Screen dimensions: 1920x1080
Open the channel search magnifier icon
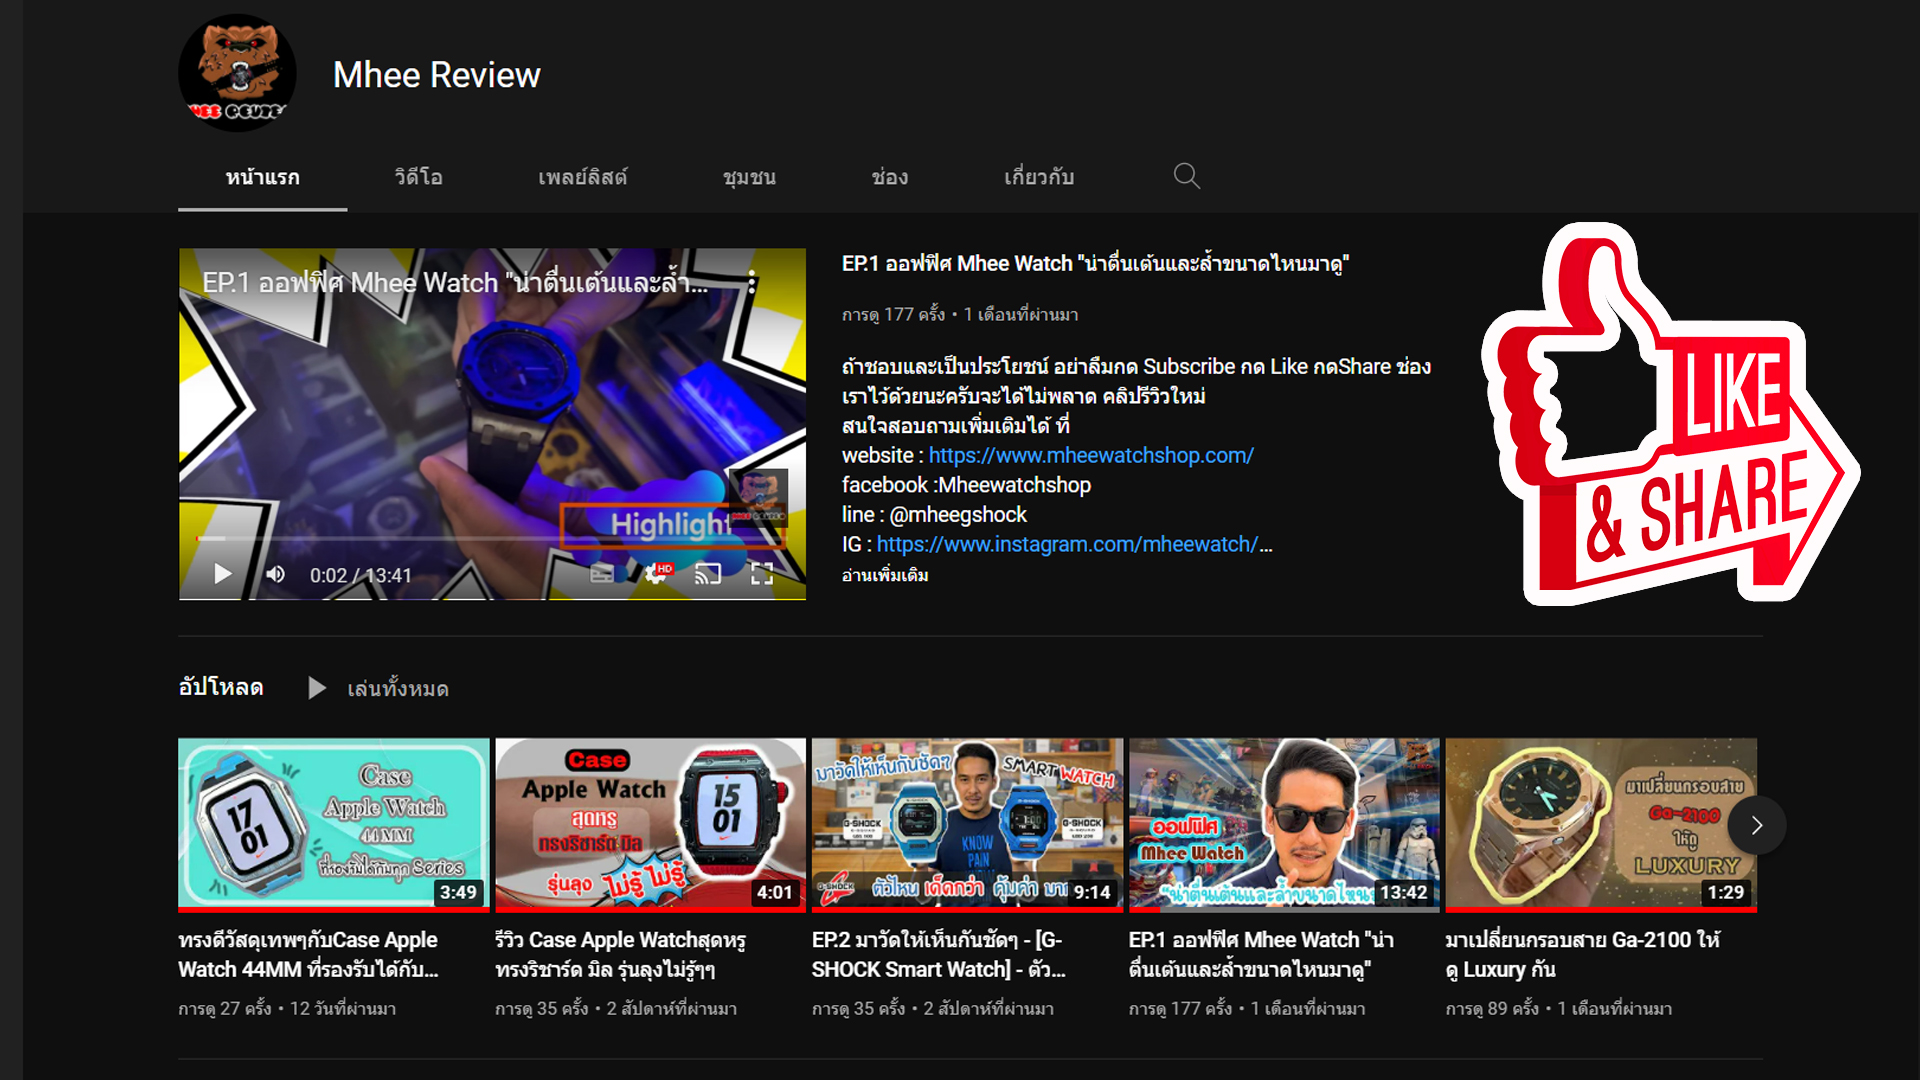click(x=1186, y=176)
